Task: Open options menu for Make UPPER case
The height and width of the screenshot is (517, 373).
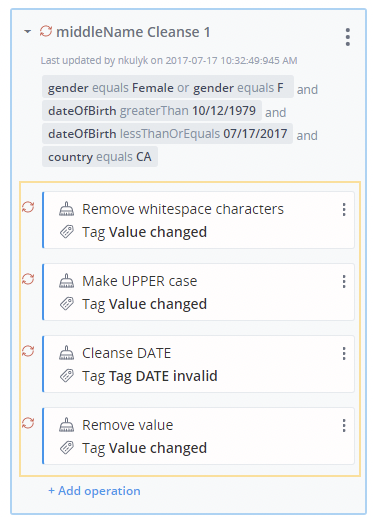Action: pos(344,281)
